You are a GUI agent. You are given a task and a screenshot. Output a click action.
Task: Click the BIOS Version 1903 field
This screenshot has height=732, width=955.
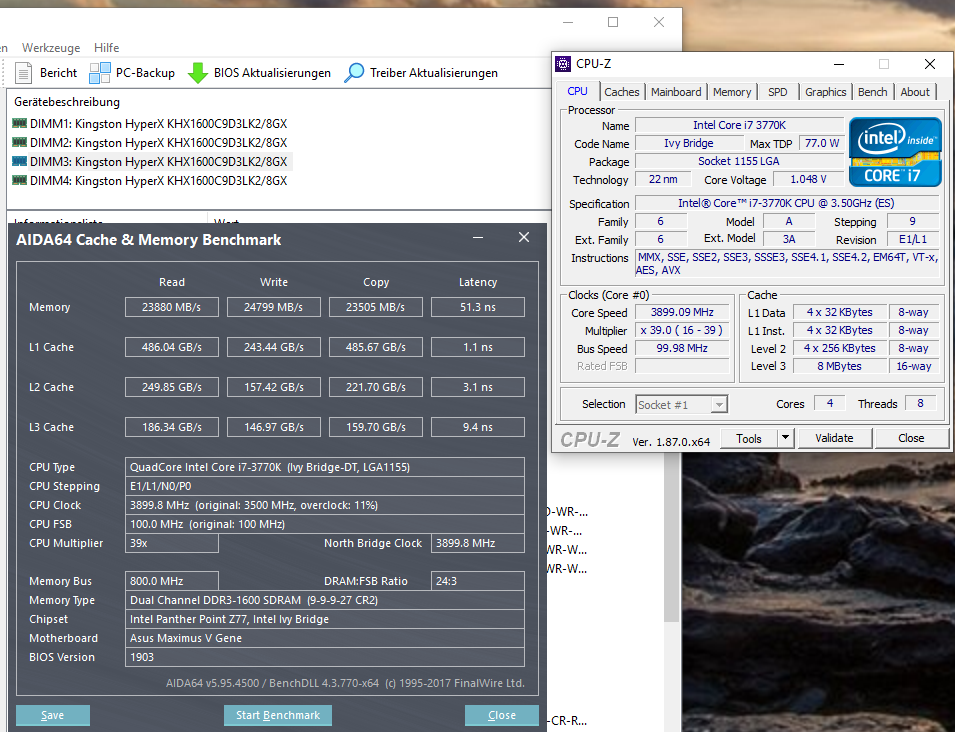pyautogui.click(x=325, y=657)
